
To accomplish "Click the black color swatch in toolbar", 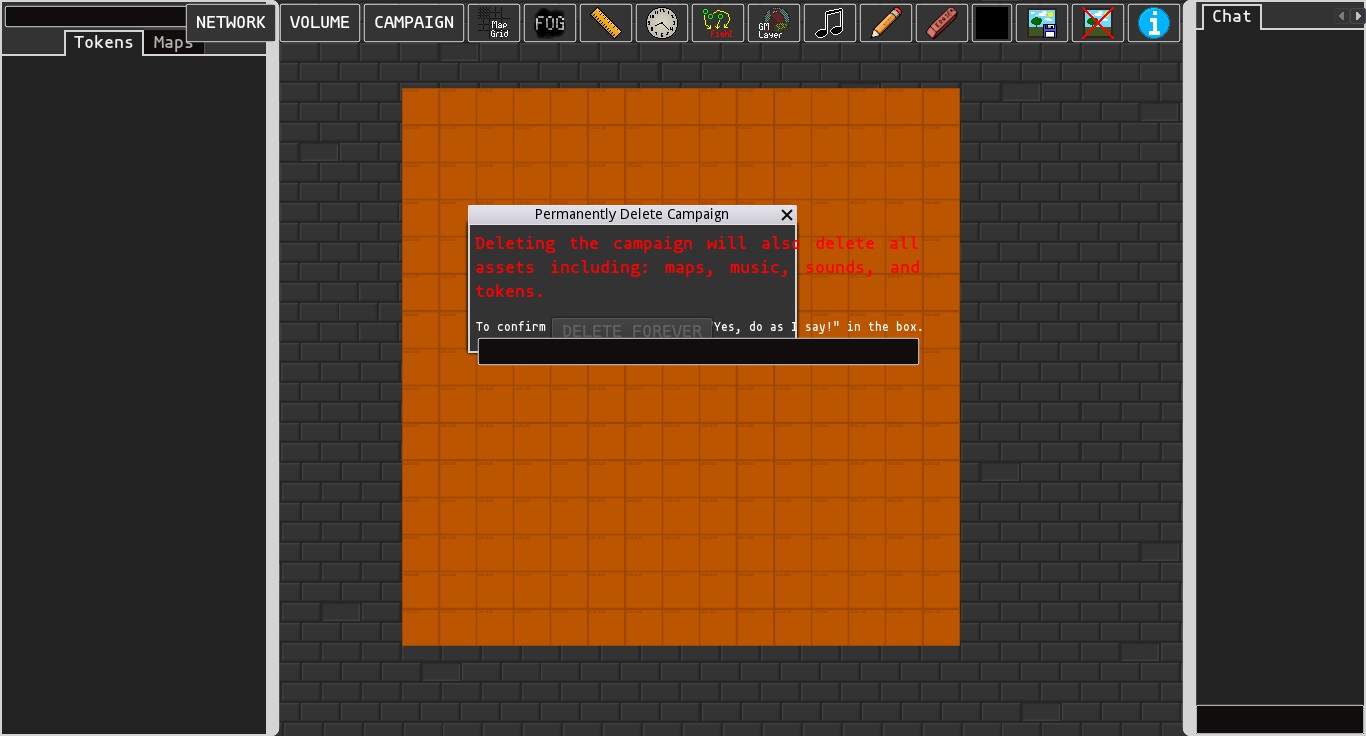I will (992, 23).
